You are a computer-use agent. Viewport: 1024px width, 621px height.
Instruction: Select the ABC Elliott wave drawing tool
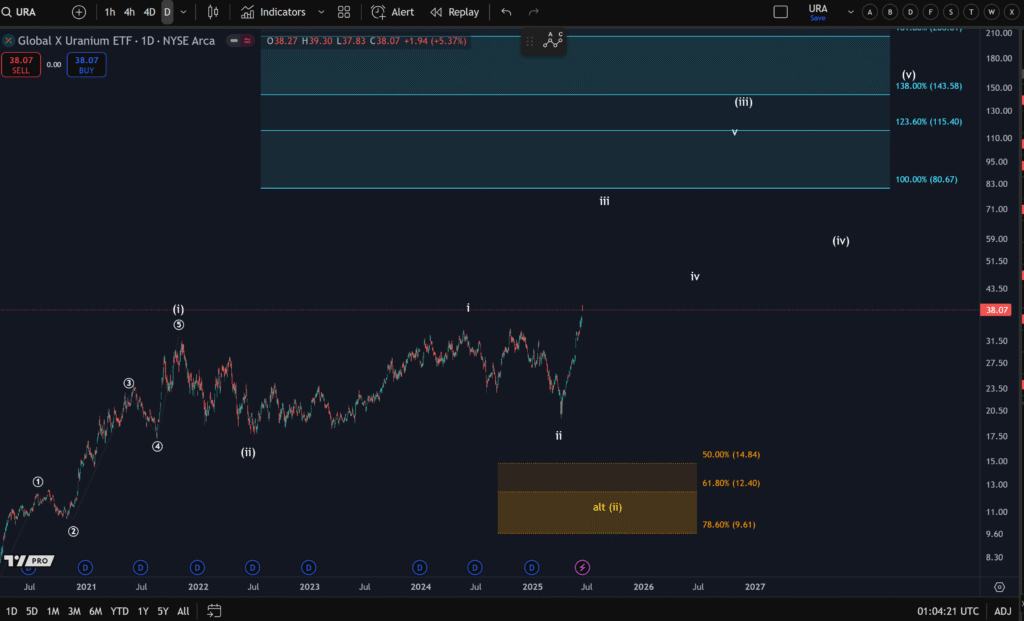pyautogui.click(x=552, y=40)
